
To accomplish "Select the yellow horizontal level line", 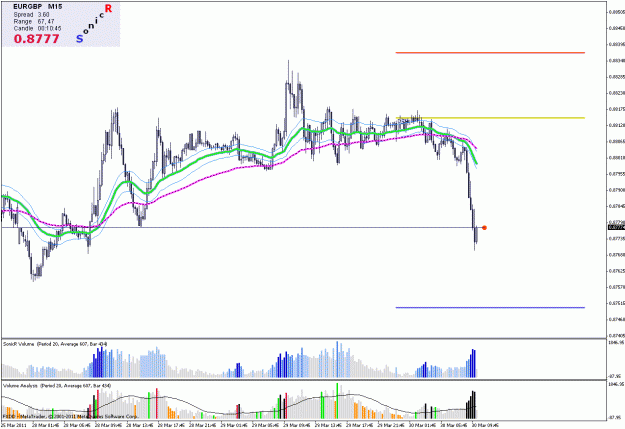I will 490,118.
